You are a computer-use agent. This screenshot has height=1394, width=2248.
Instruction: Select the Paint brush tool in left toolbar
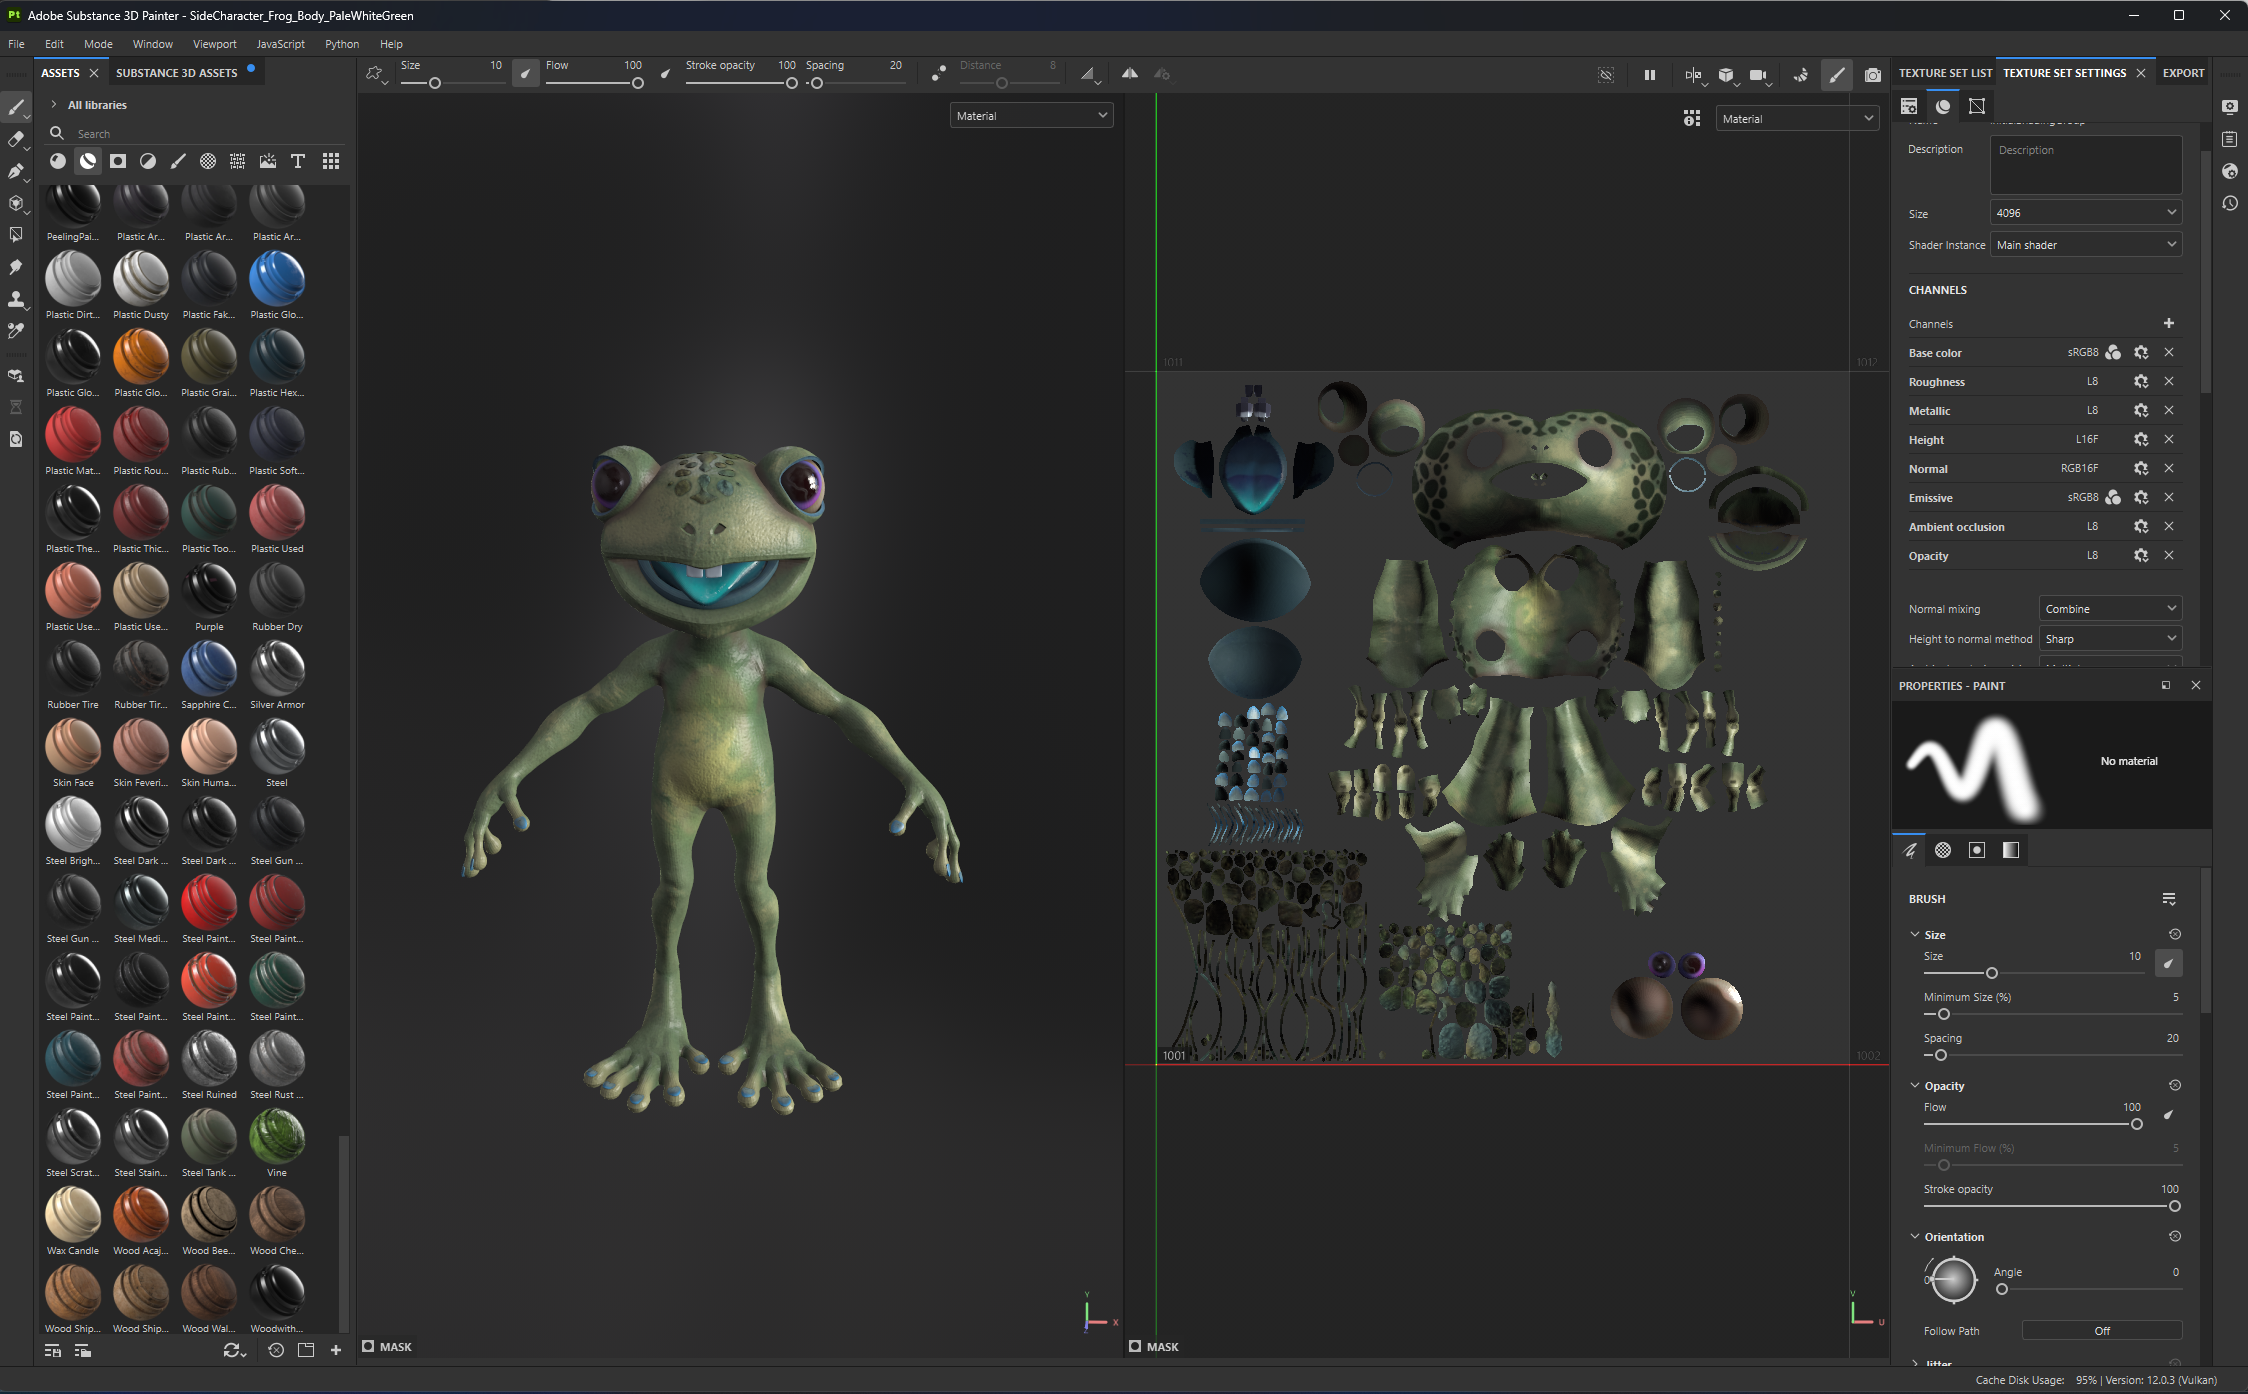(x=16, y=107)
